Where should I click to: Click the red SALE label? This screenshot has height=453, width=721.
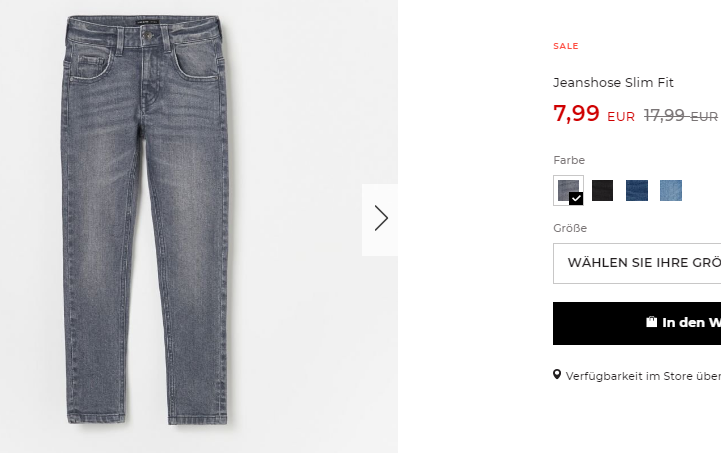coord(566,46)
